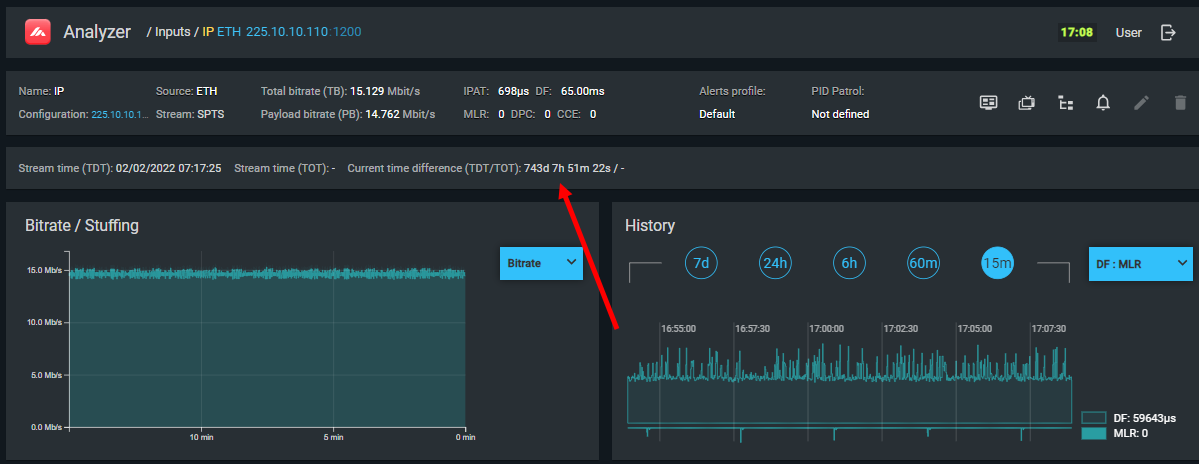Click the alerts bell icon
The width and height of the screenshot is (1199, 464).
tap(1103, 102)
